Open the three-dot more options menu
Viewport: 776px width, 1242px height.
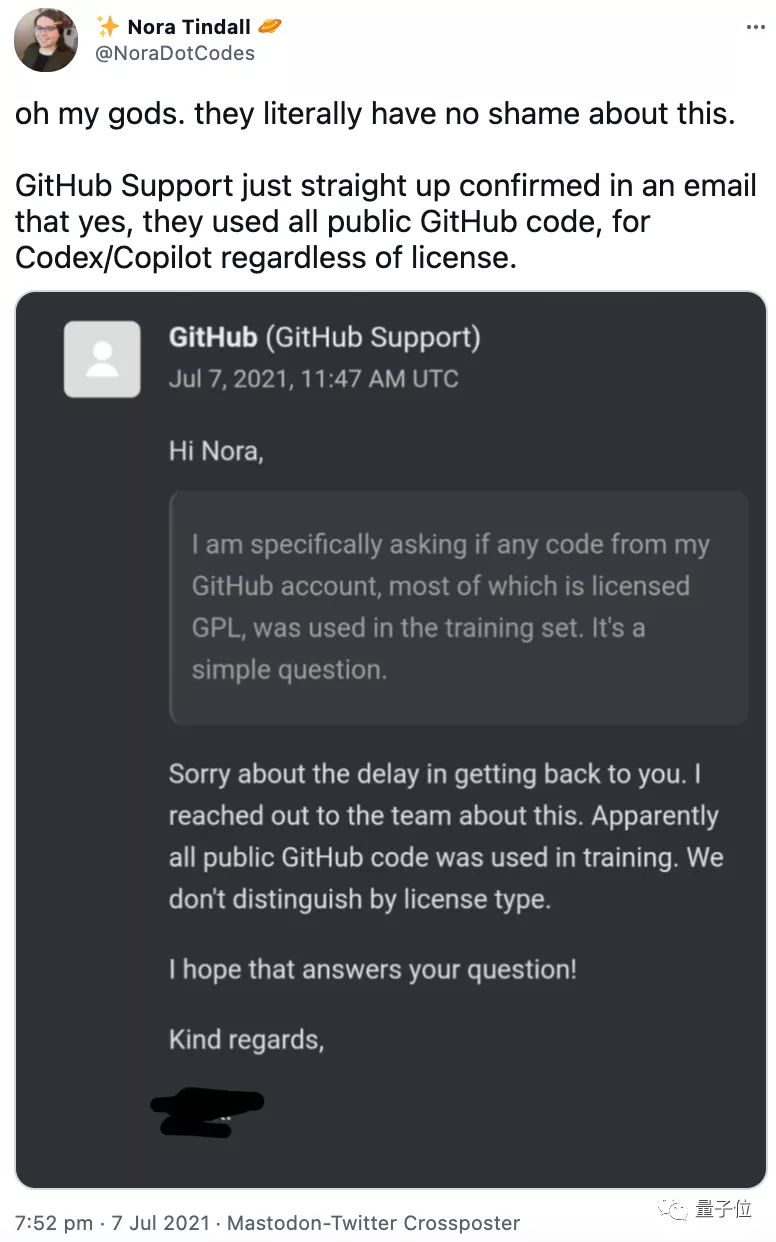click(755, 27)
